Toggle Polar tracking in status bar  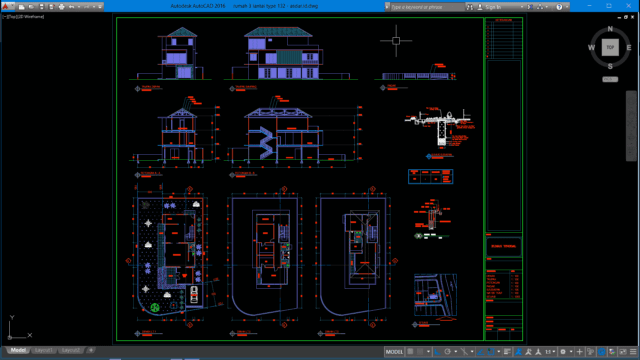(x=447, y=352)
